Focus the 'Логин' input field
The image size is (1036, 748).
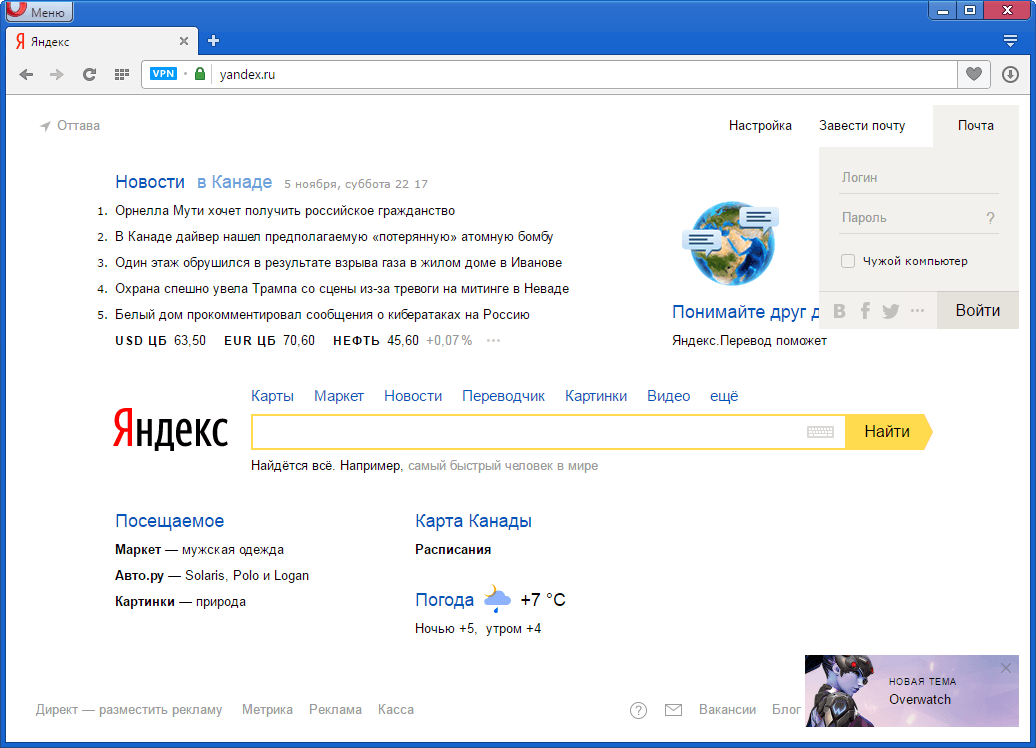918,177
